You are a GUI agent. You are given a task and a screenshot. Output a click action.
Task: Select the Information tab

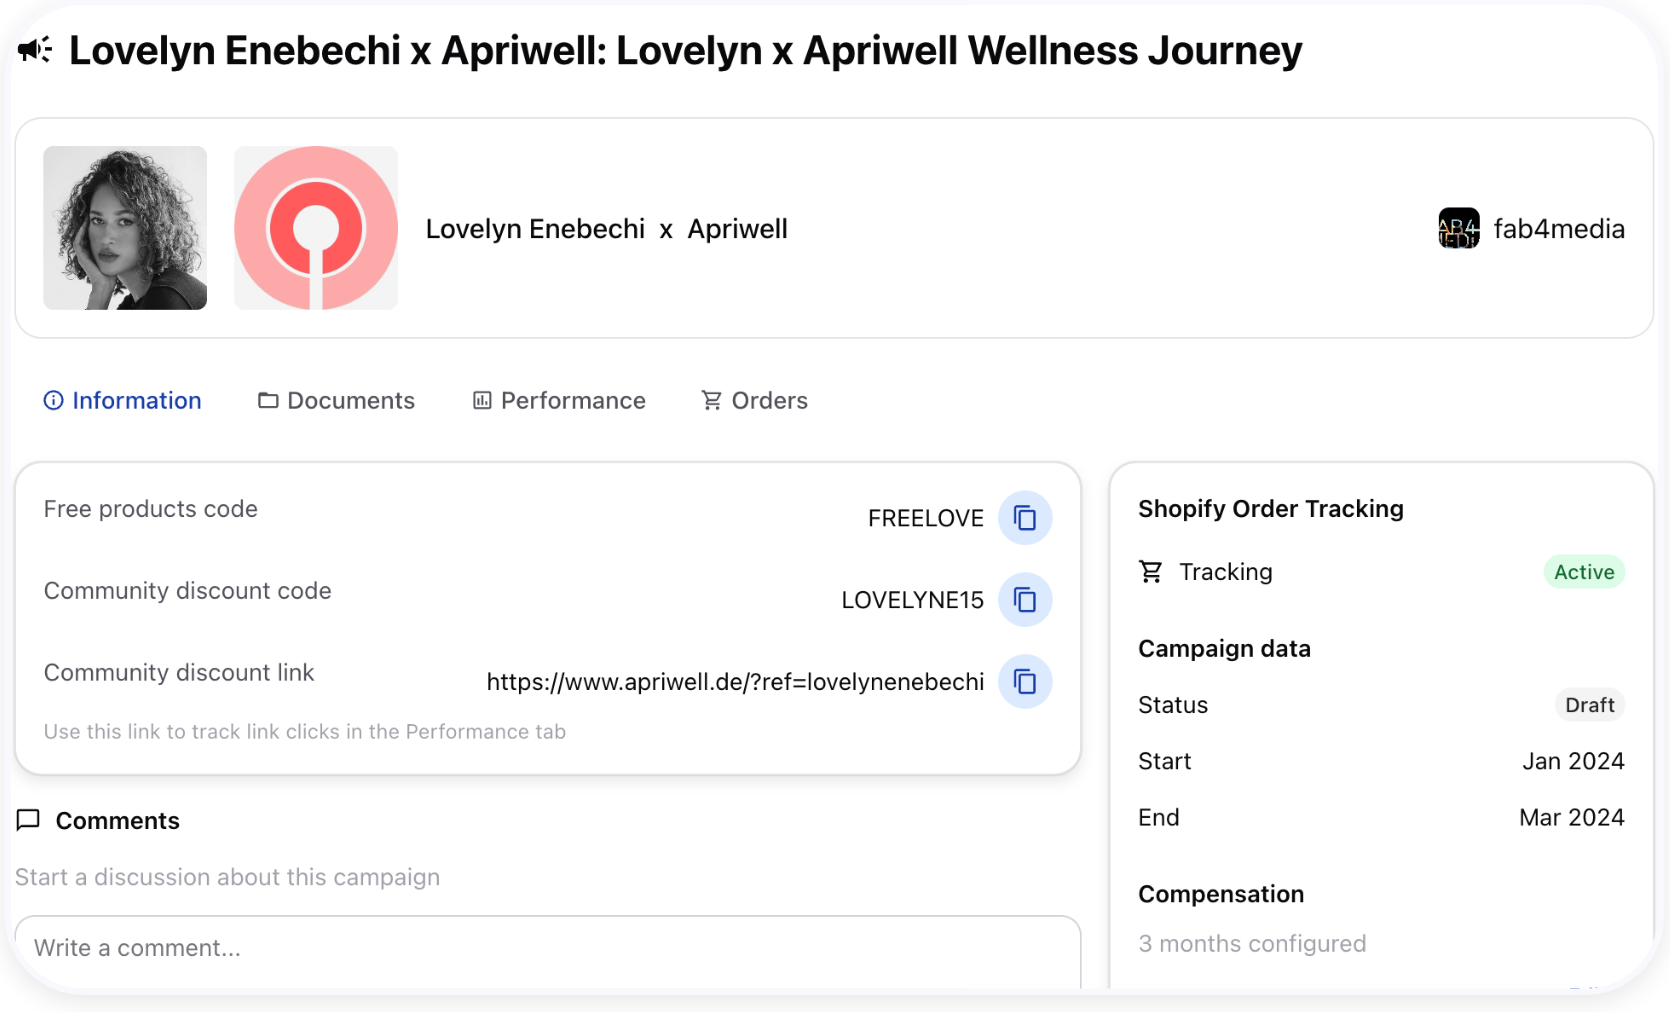[122, 401]
